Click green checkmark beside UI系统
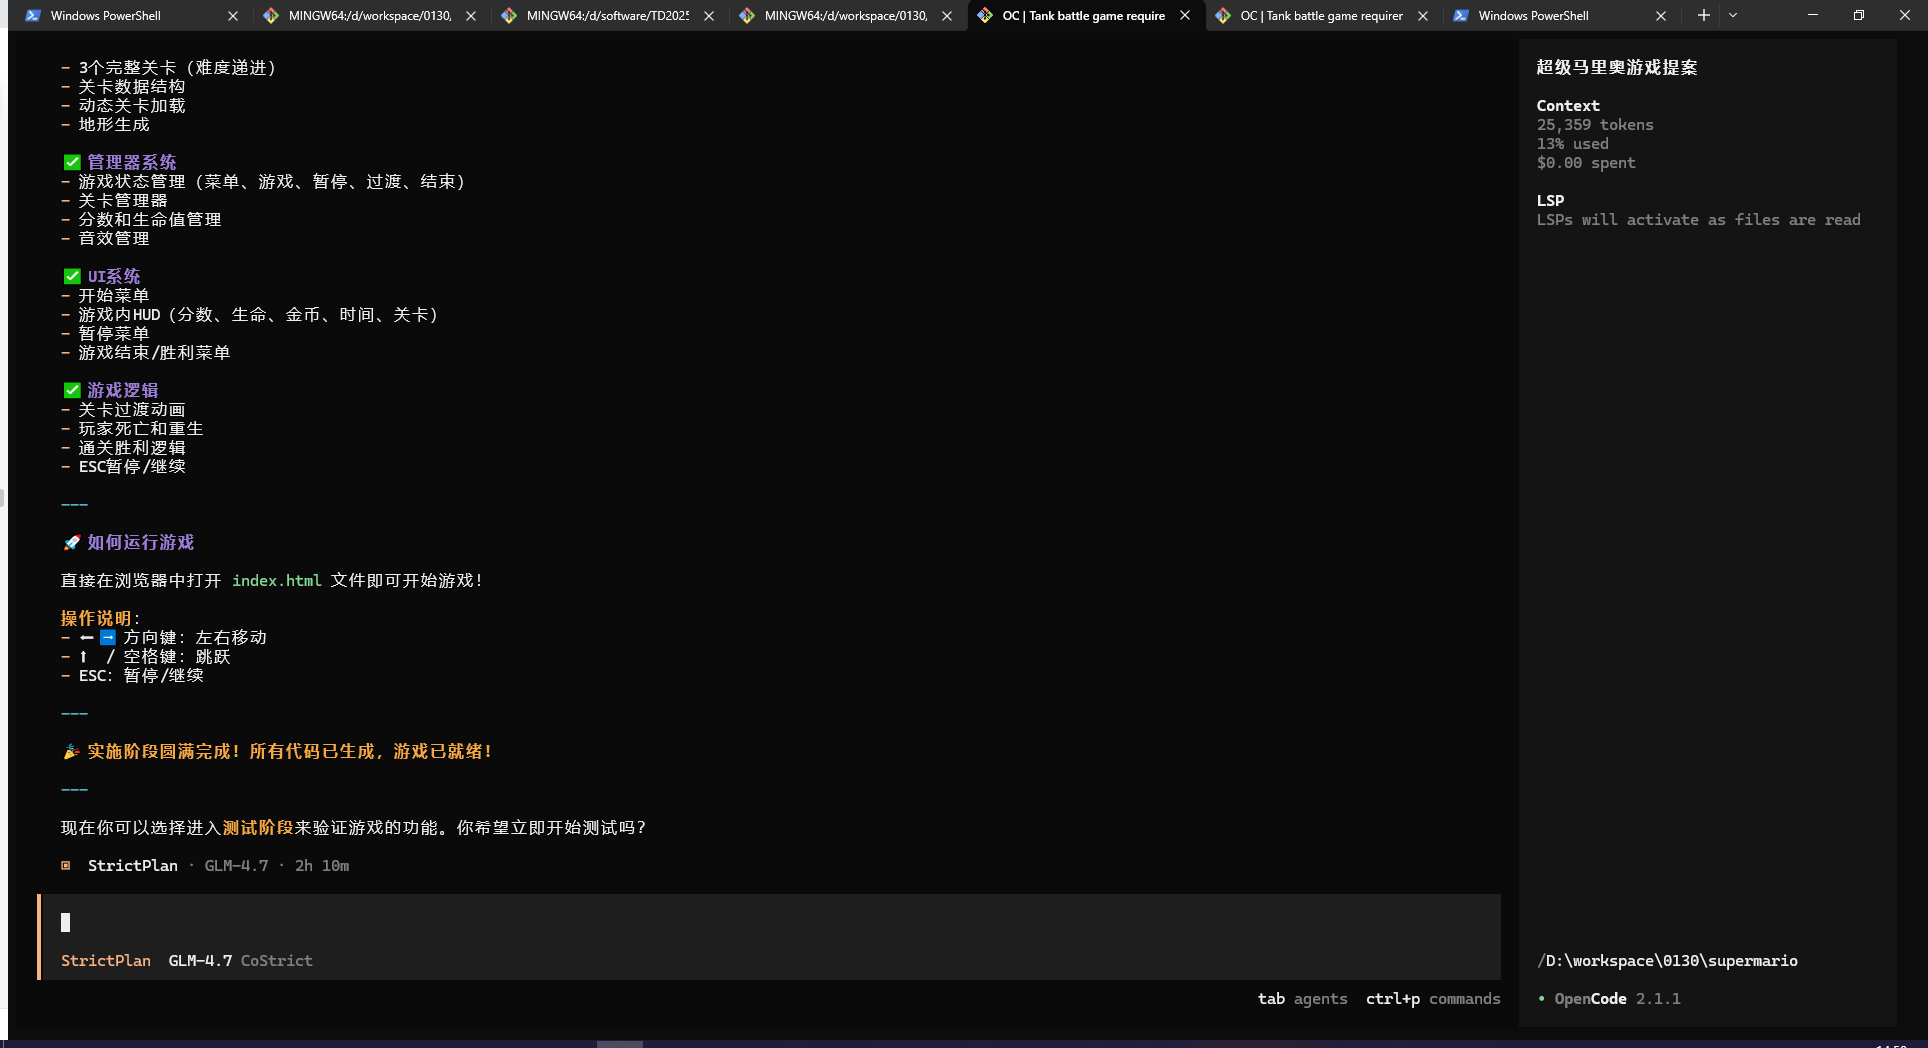1928x1048 pixels. 72,276
